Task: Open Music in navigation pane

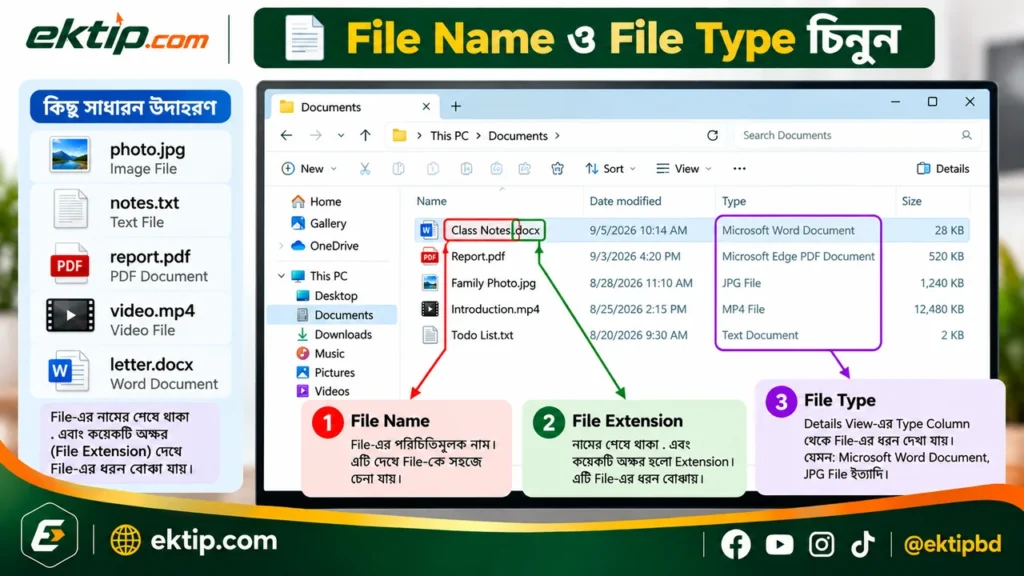Action: tap(320, 353)
